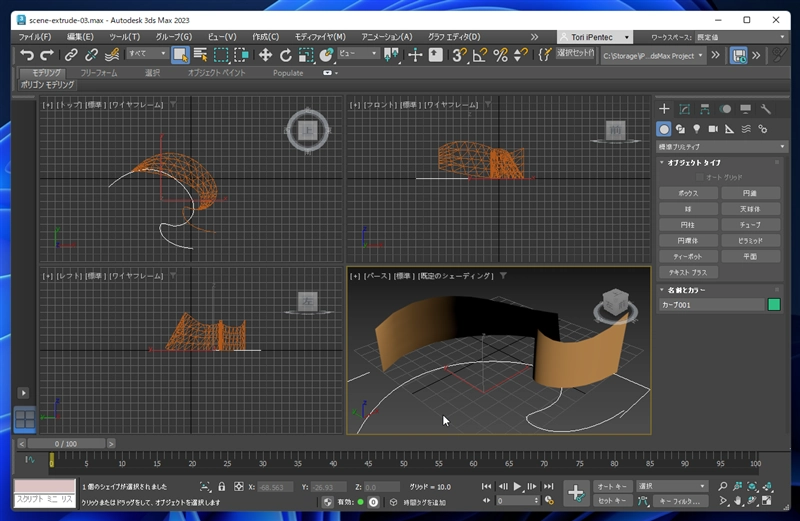Open the Select by Name list icon
800x521 pixels.
click(x=201, y=55)
